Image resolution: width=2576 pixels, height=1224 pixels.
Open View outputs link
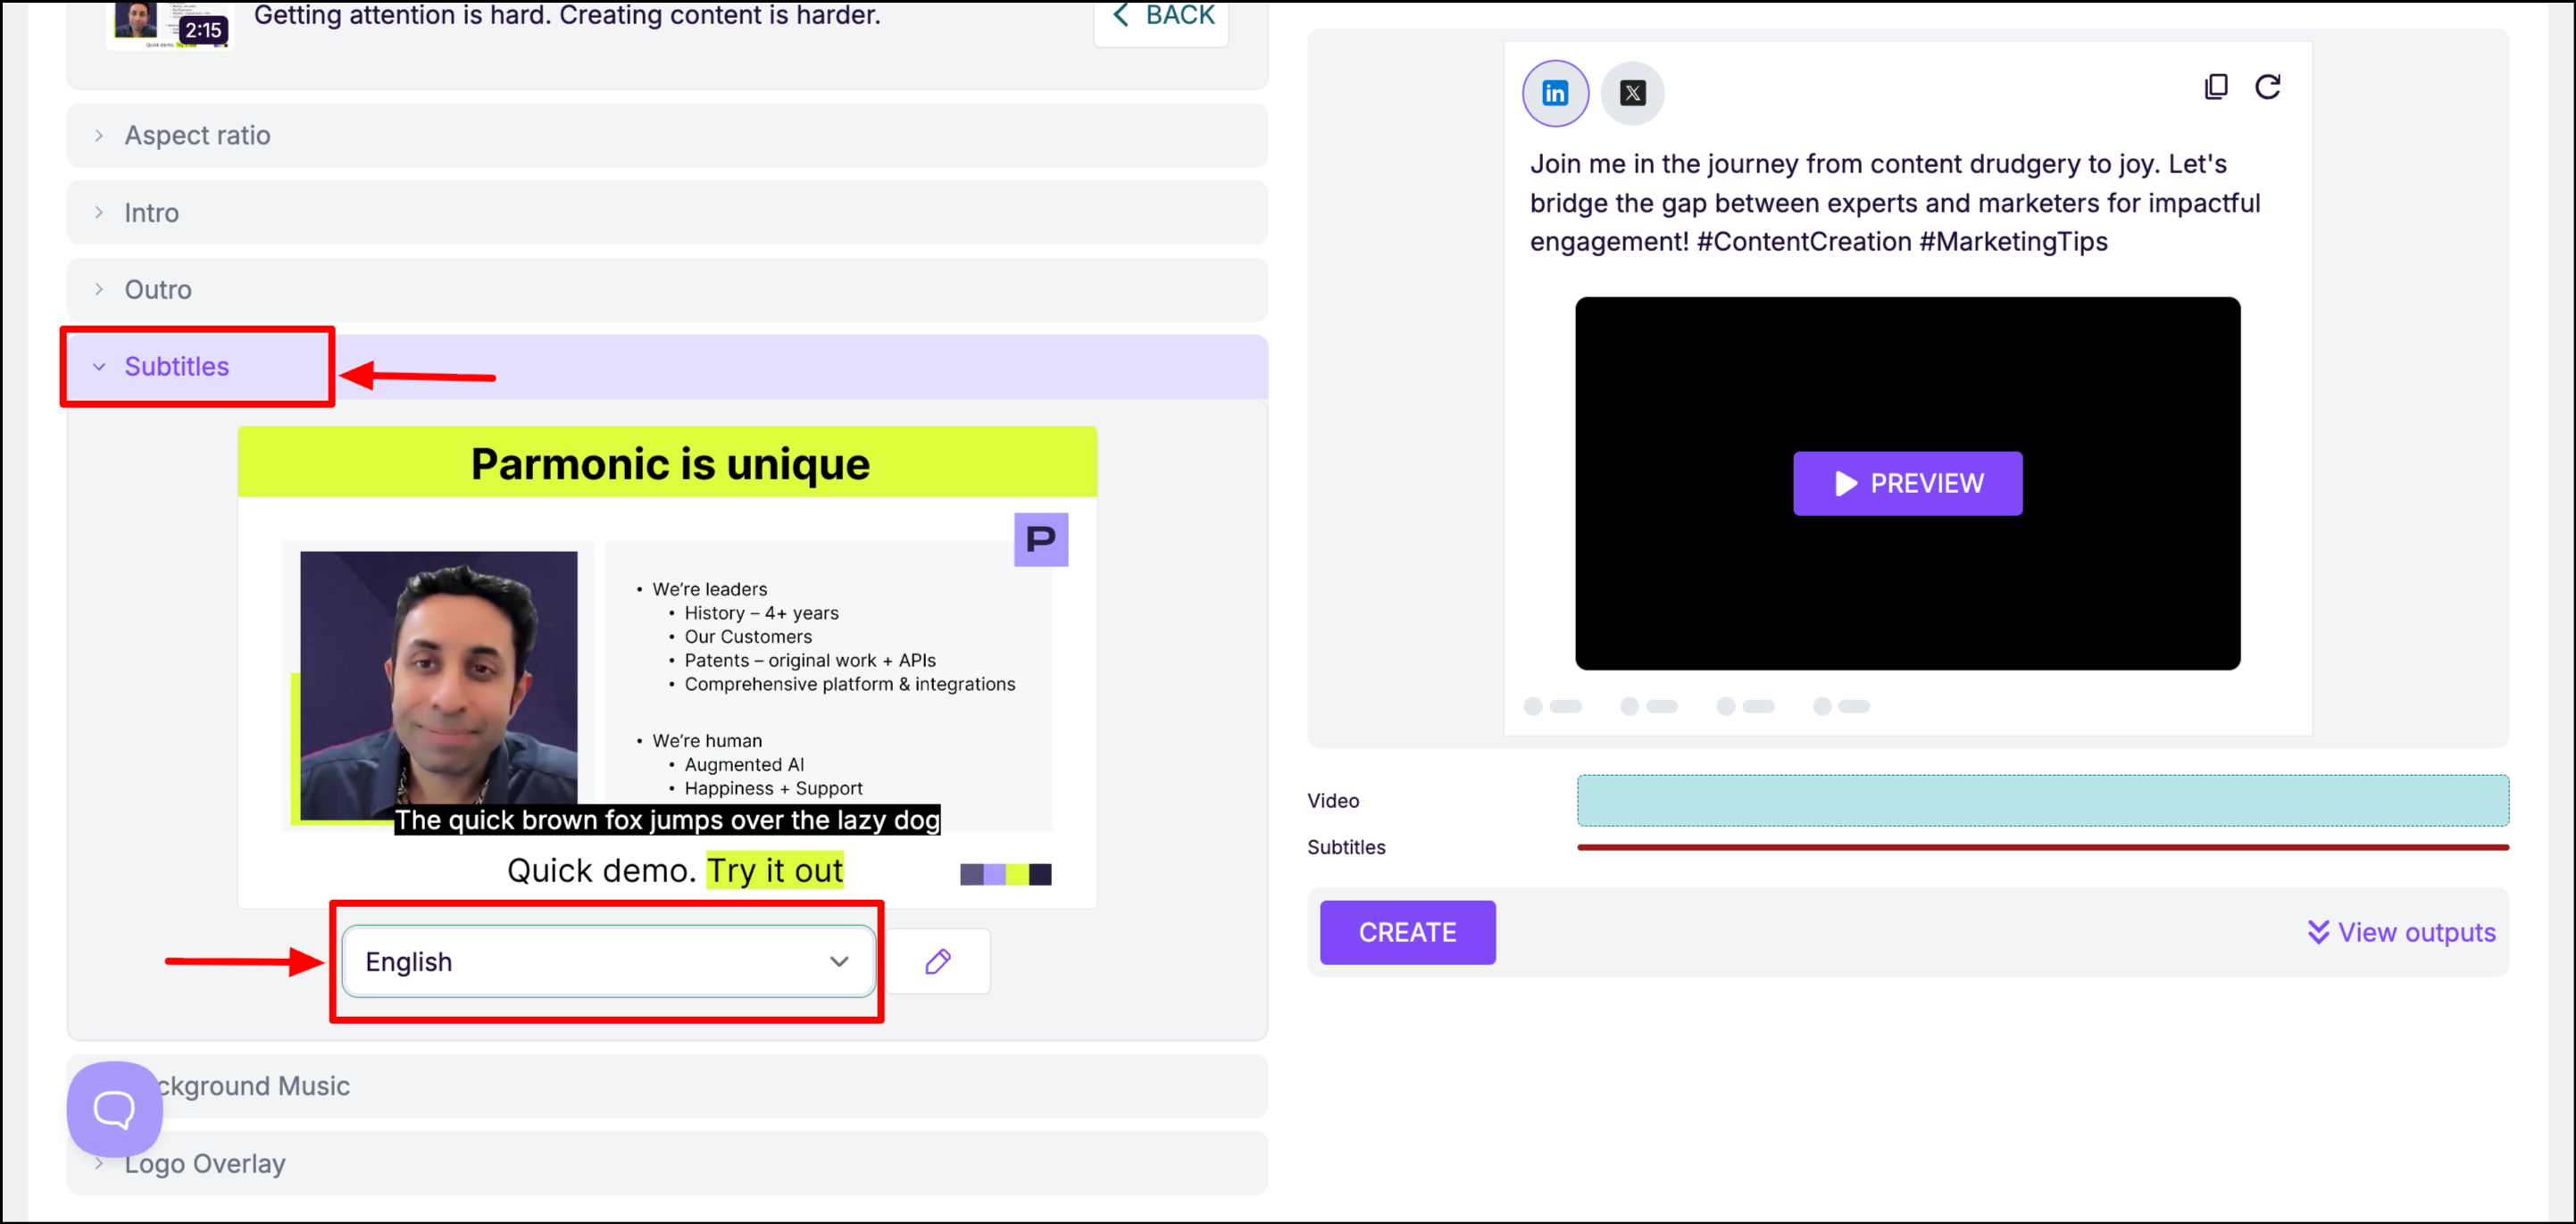[x=2401, y=932]
